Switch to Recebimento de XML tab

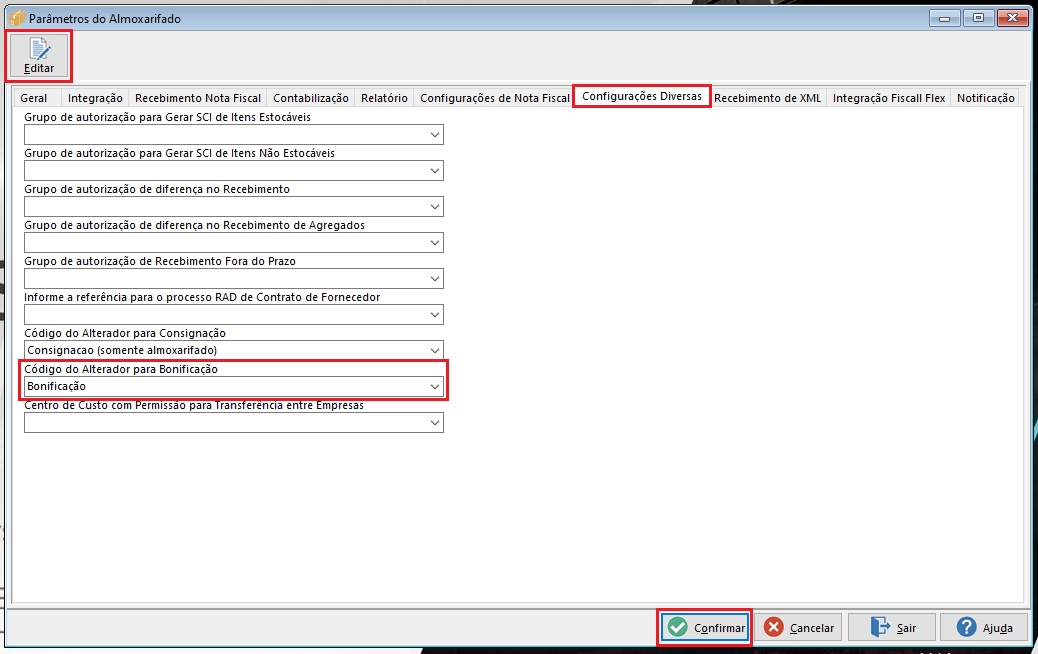click(767, 98)
